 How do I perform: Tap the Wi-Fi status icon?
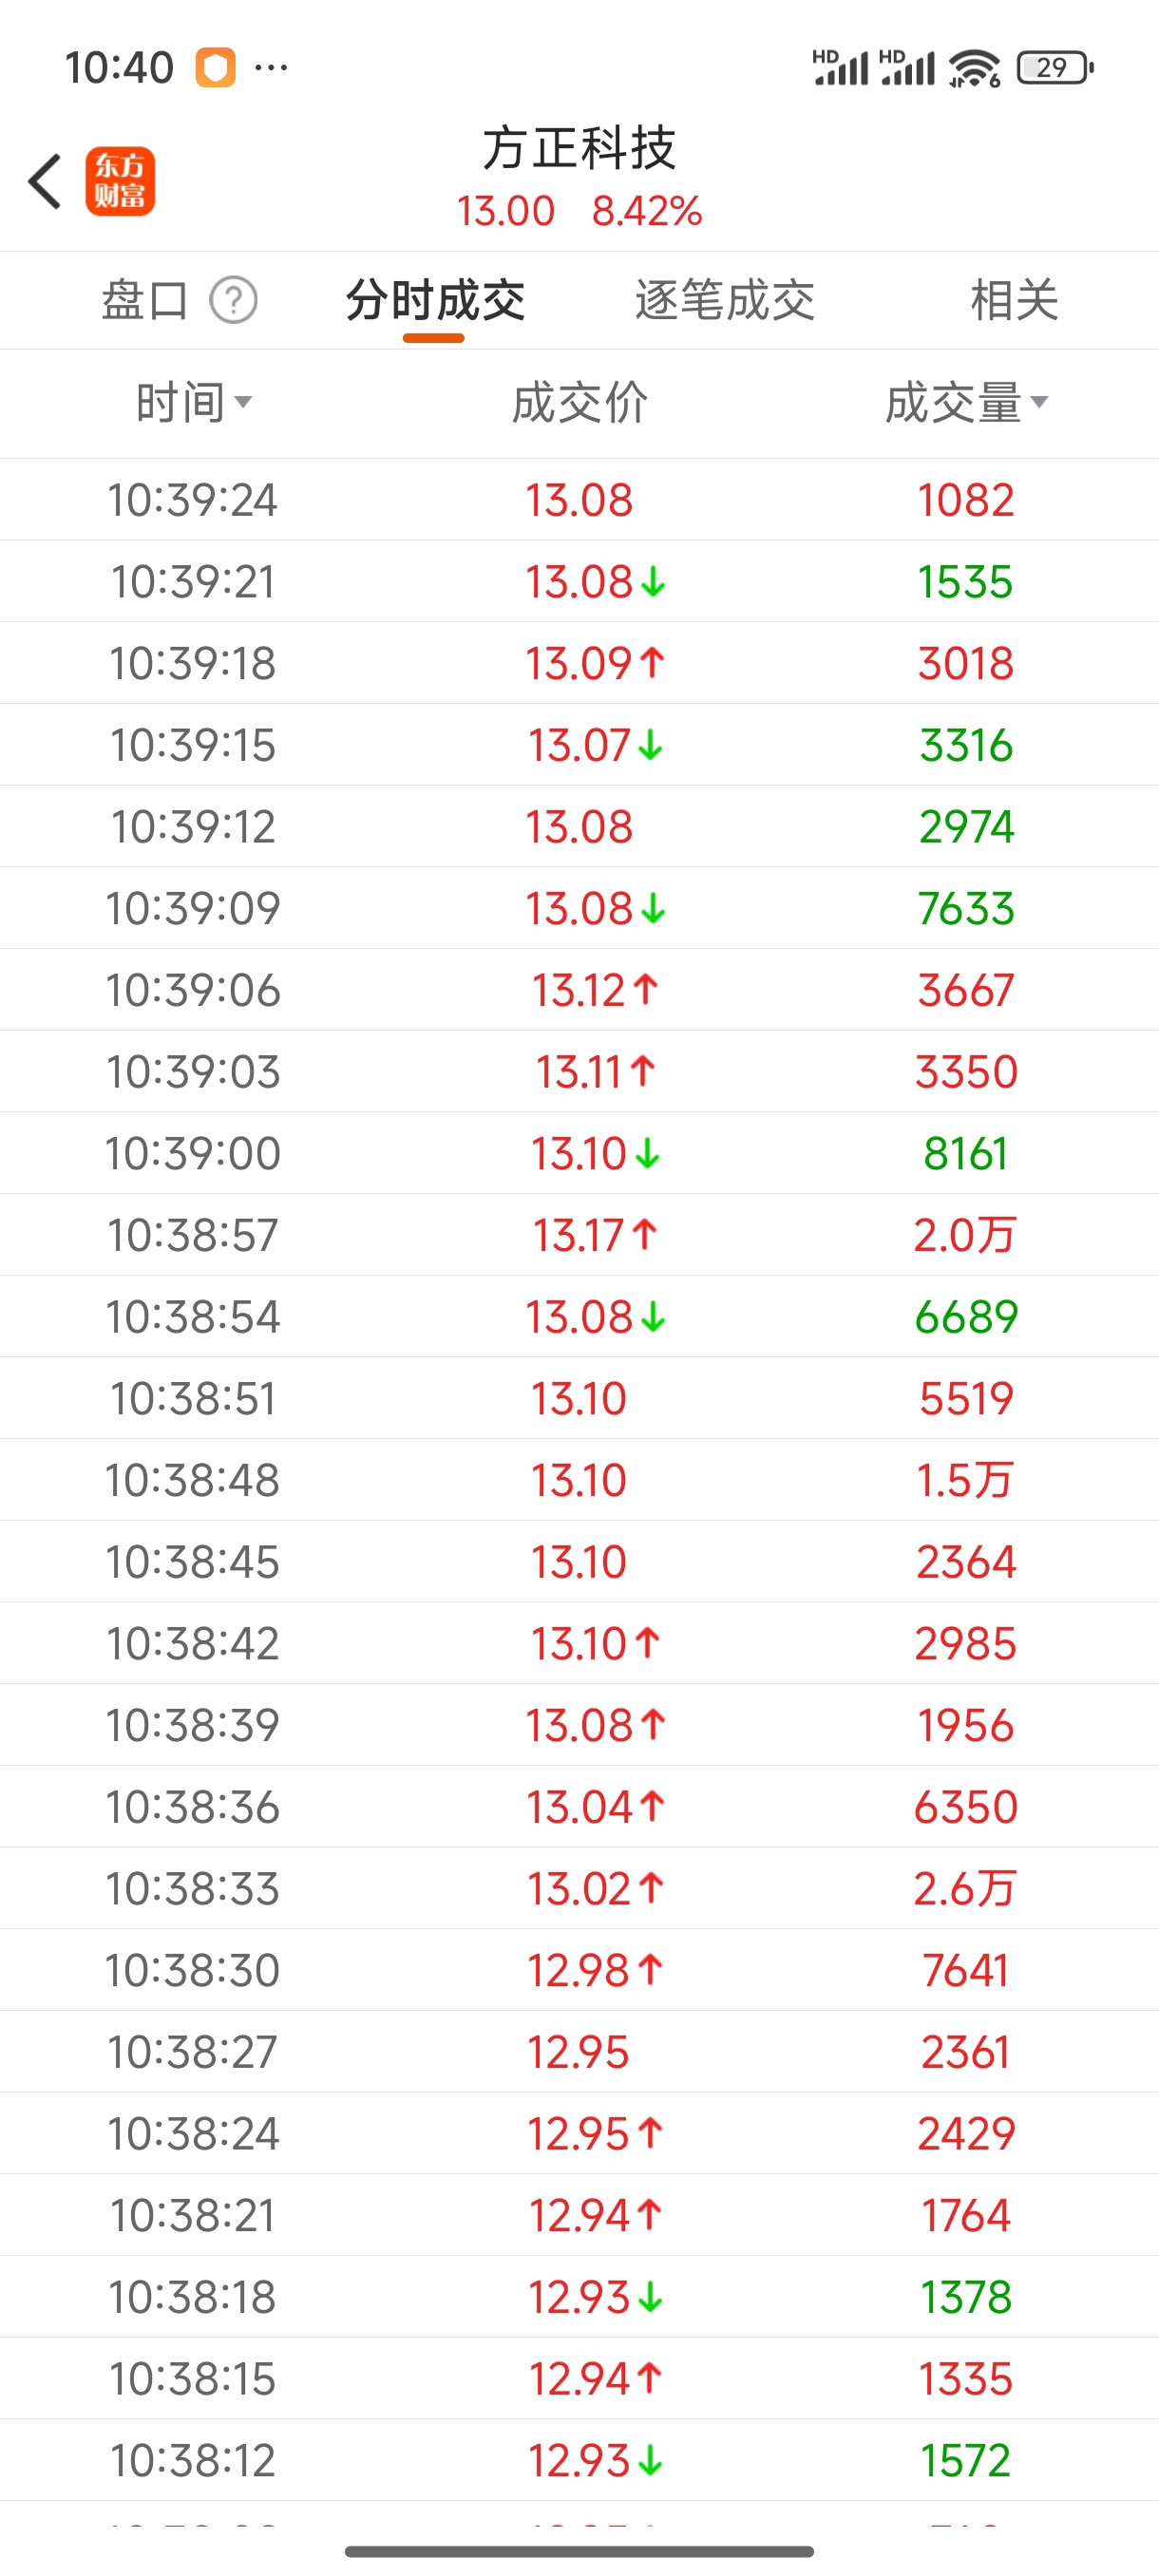[x=974, y=68]
